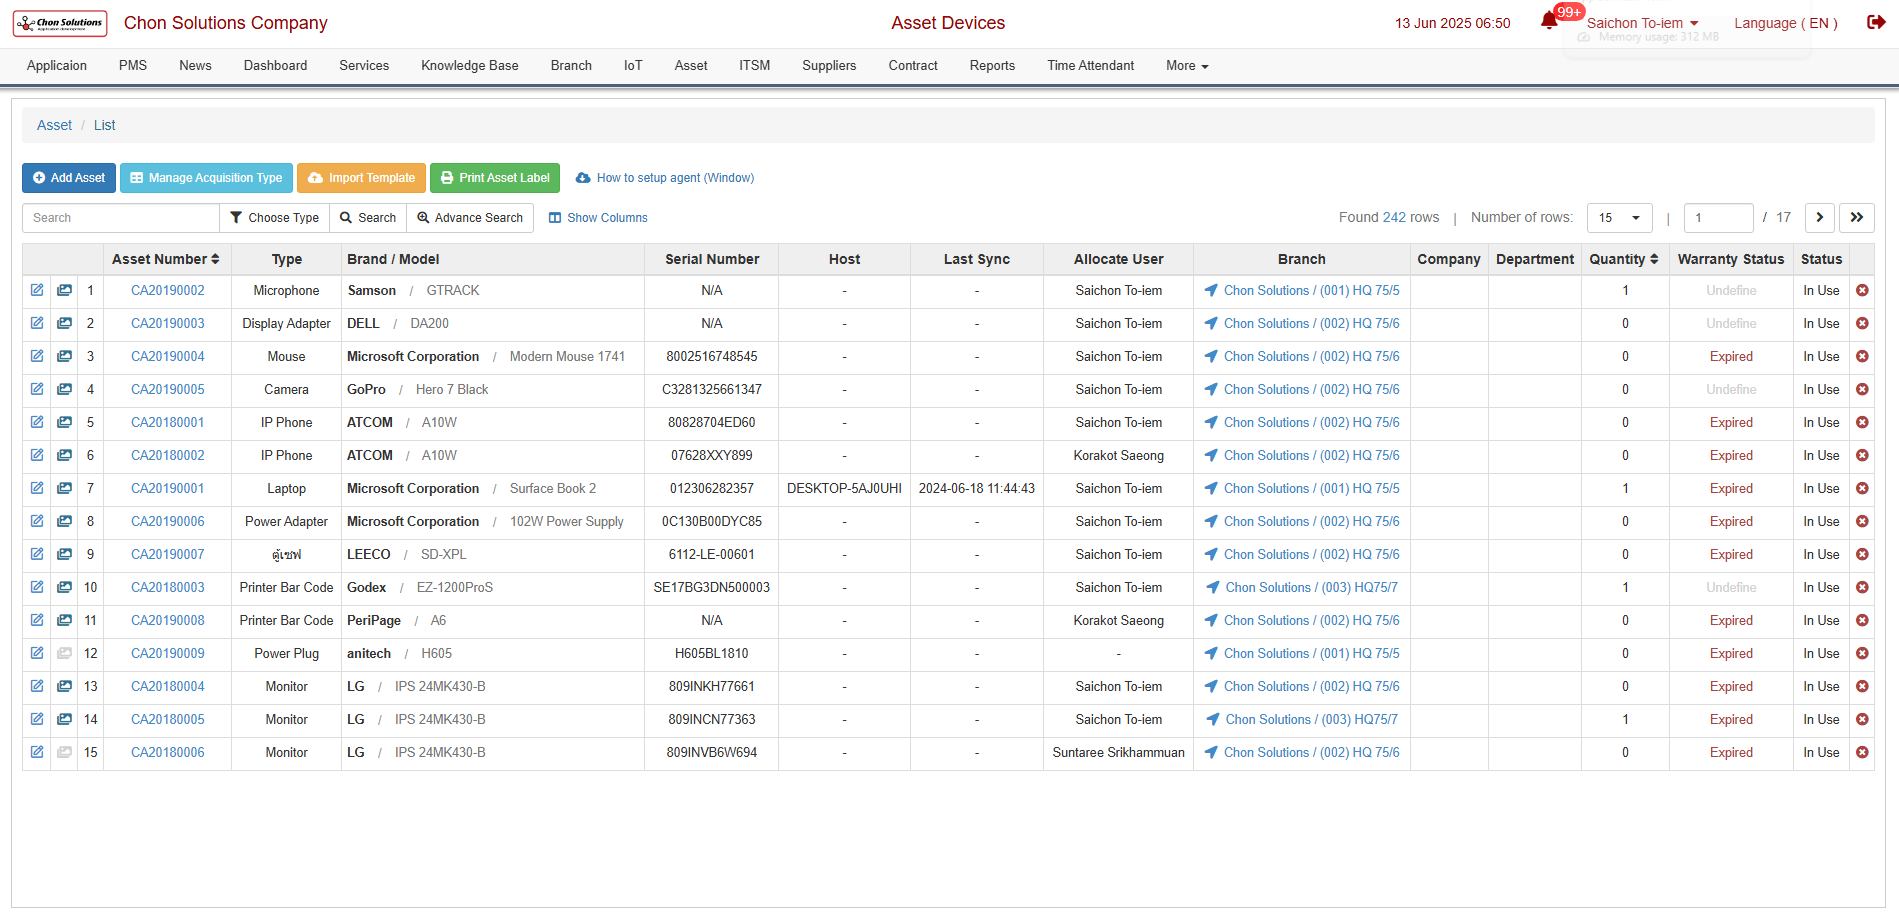1899x920 pixels.
Task: Open the number of rows dropdown
Action: (x=1619, y=217)
